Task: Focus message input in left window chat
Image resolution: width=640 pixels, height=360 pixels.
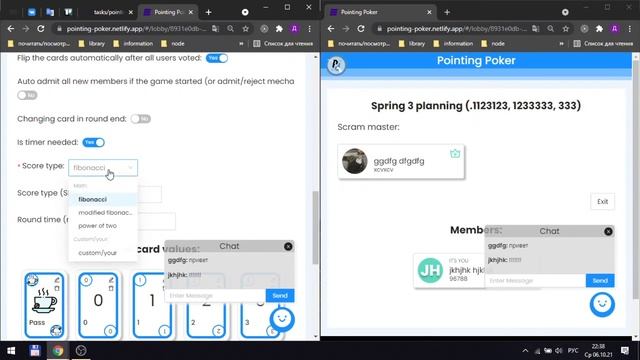Action: 215,296
